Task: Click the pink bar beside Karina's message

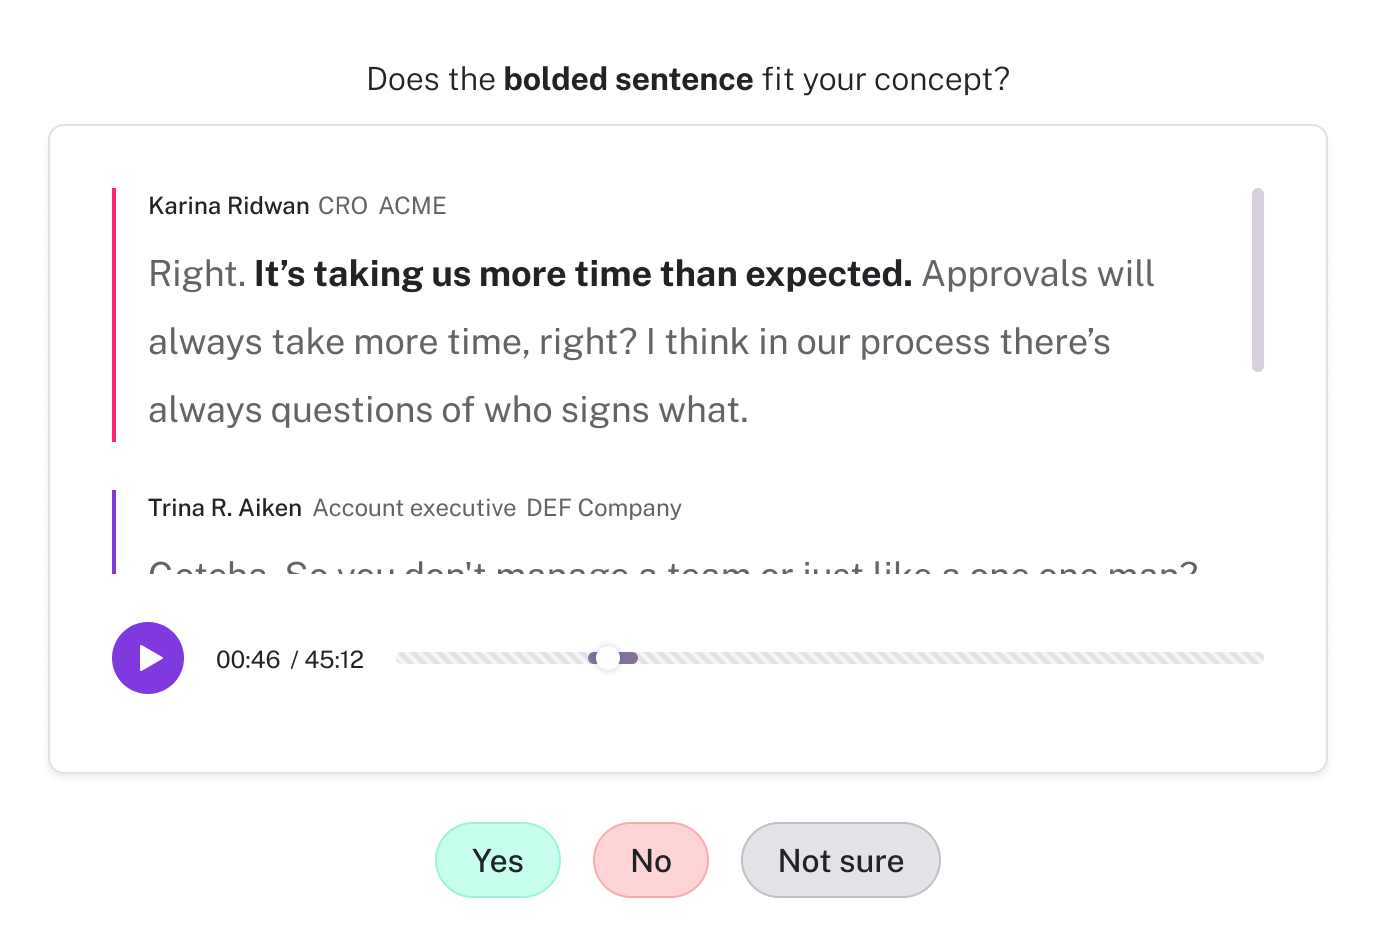Action: point(114,314)
